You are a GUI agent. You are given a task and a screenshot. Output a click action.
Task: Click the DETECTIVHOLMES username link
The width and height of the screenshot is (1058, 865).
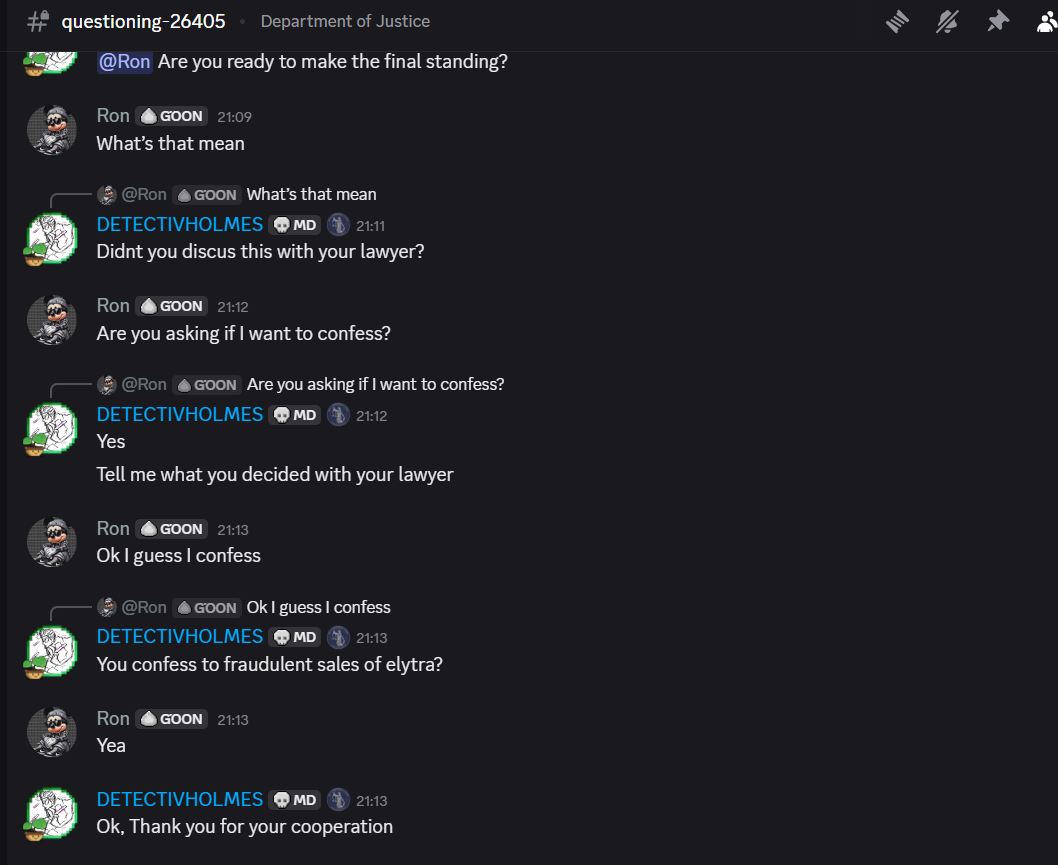179,637
